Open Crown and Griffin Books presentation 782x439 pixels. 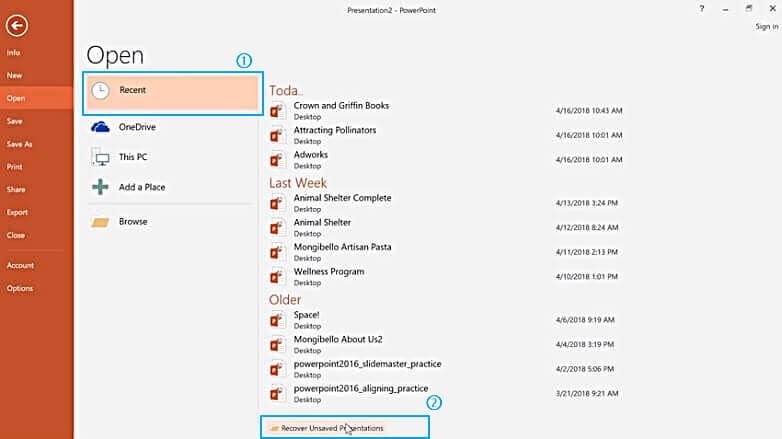pyautogui.click(x=341, y=105)
